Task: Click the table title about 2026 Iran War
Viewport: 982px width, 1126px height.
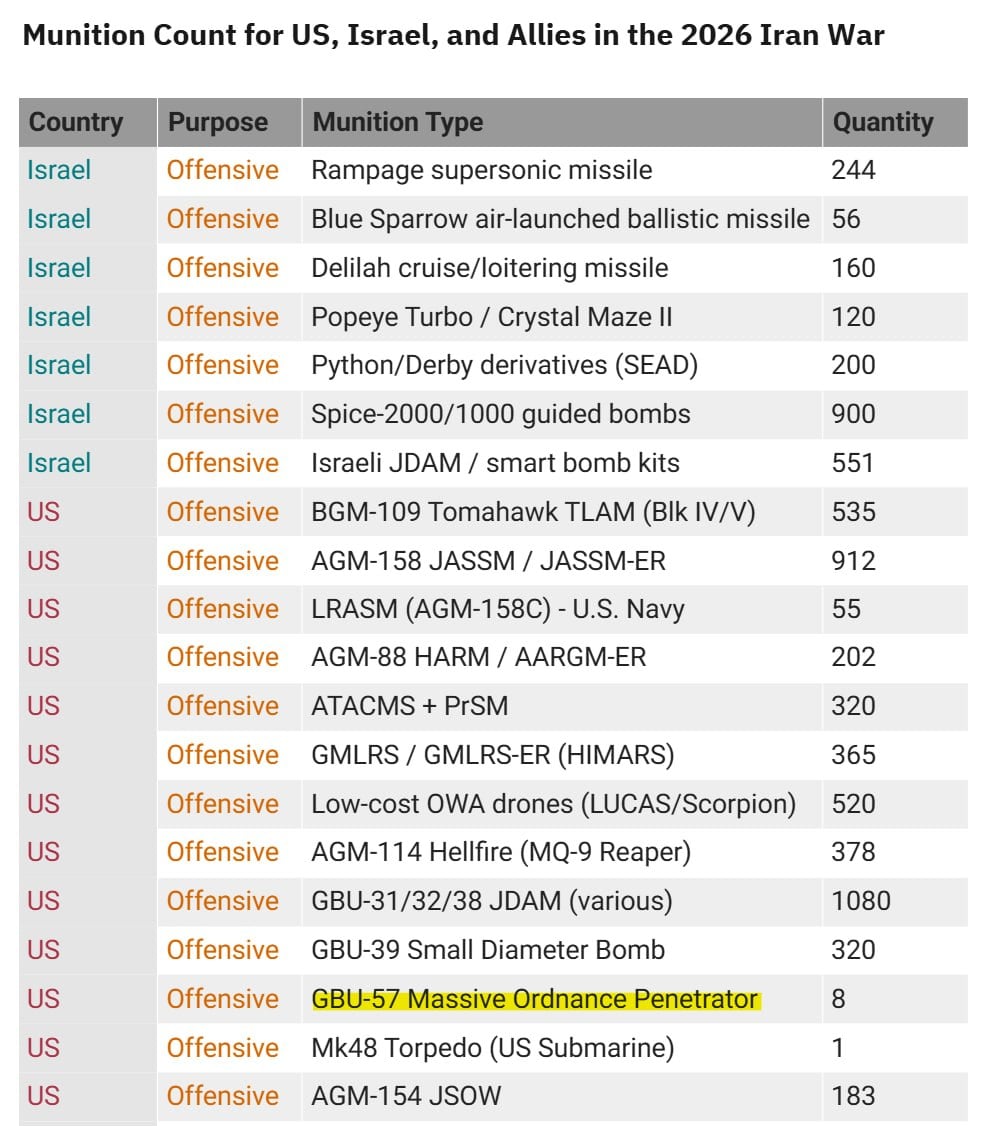Action: coord(453,36)
